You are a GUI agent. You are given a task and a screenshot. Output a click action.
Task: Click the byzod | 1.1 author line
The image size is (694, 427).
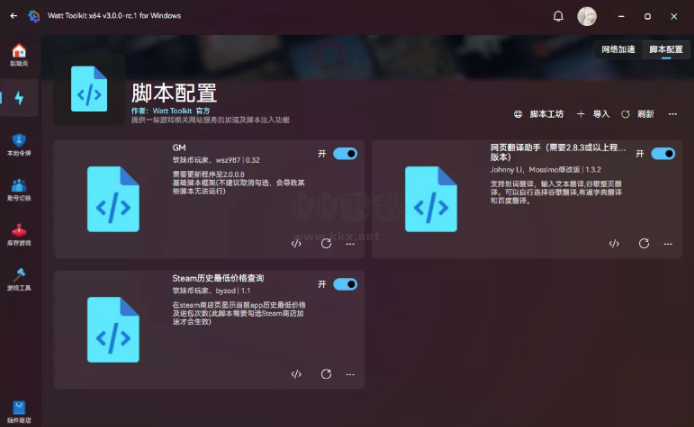(x=211, y=291)
